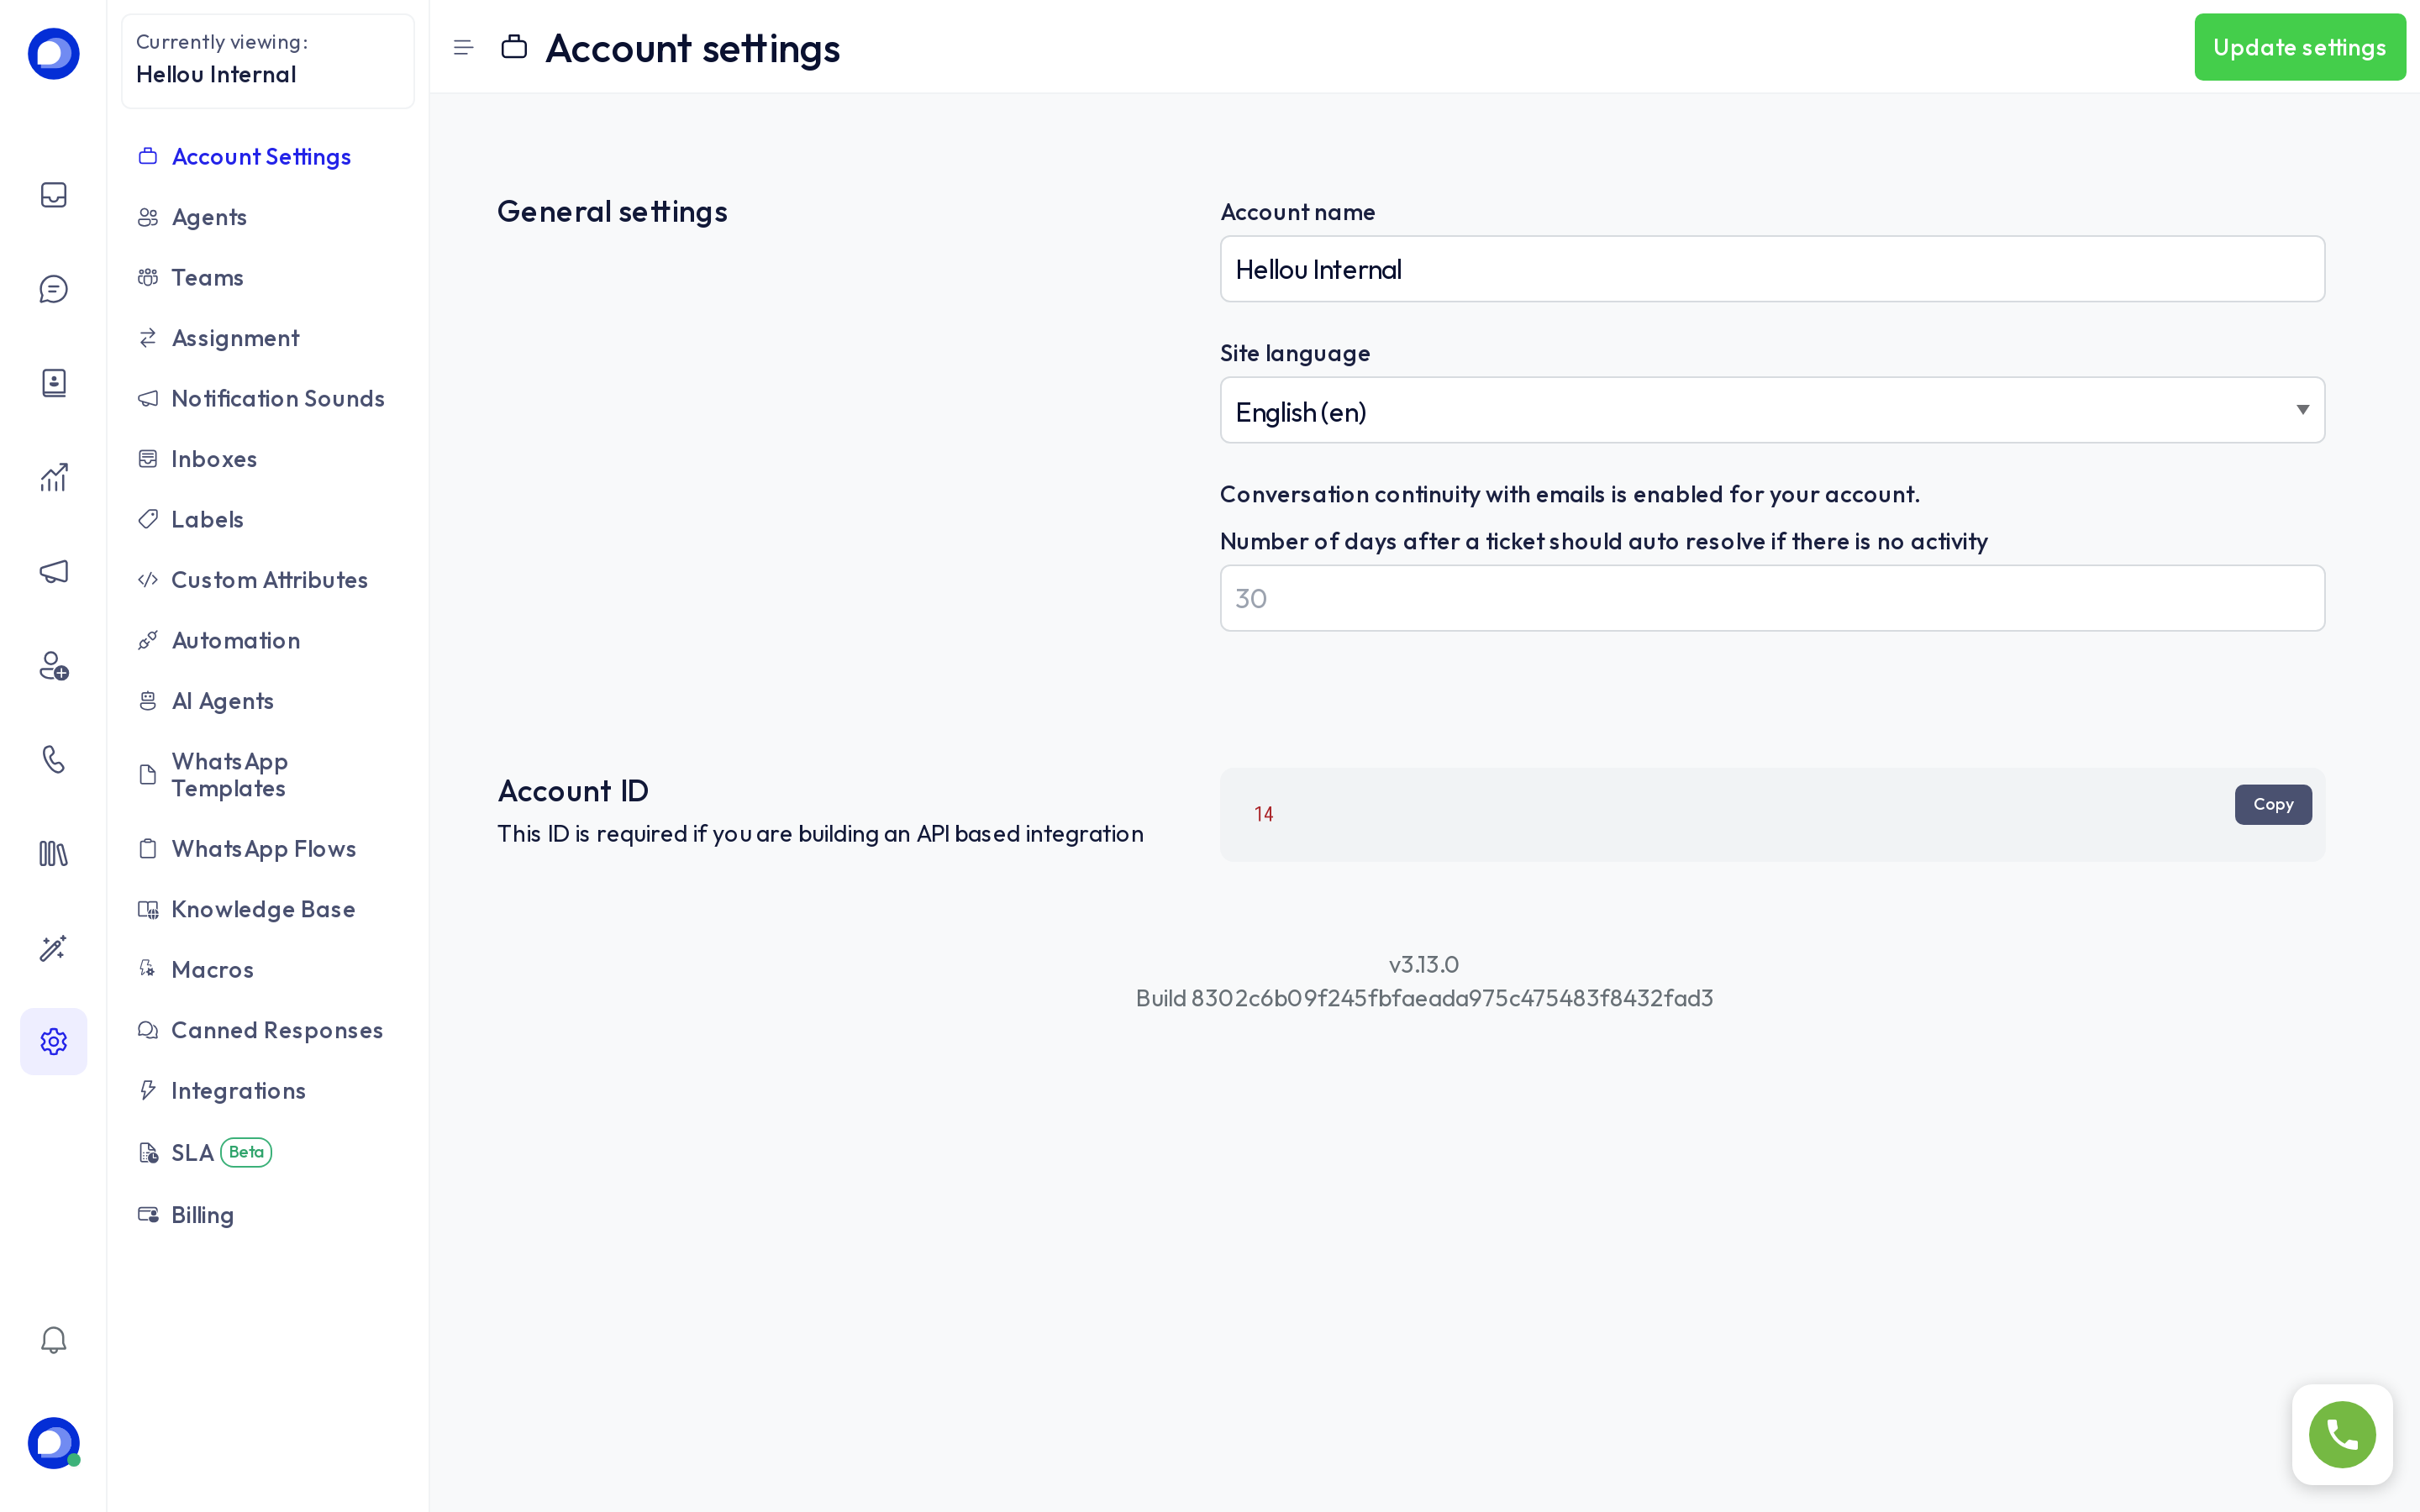Image resolution: width=2420 pixels, height=1512 pixels.
Task: Open the profile avatar at bottom left
Action: coord(53,1443)
